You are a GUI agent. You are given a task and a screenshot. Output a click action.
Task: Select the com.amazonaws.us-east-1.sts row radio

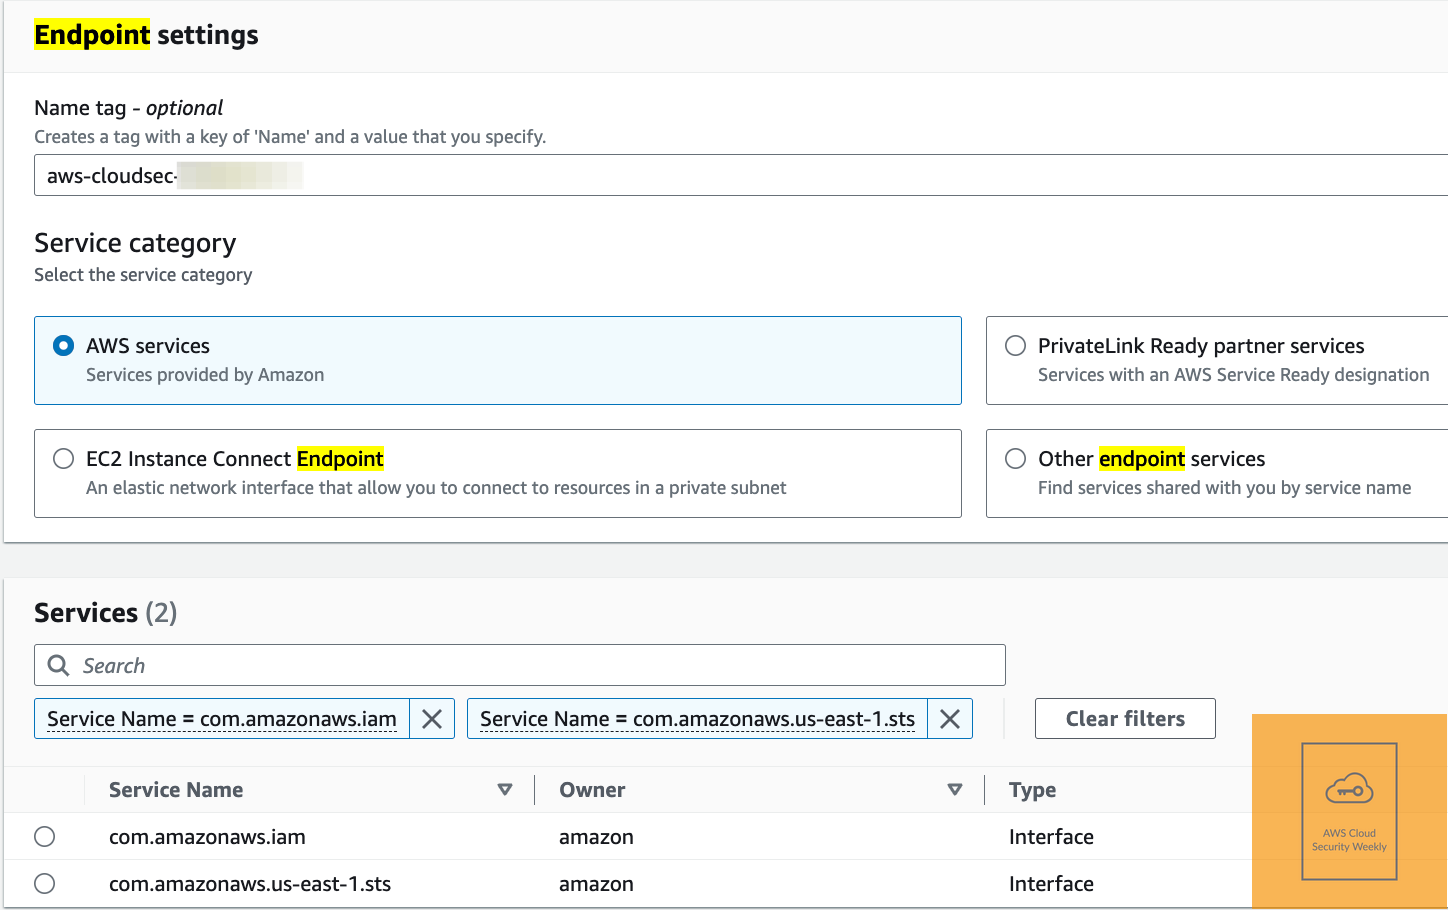click(x=45, y=884)
